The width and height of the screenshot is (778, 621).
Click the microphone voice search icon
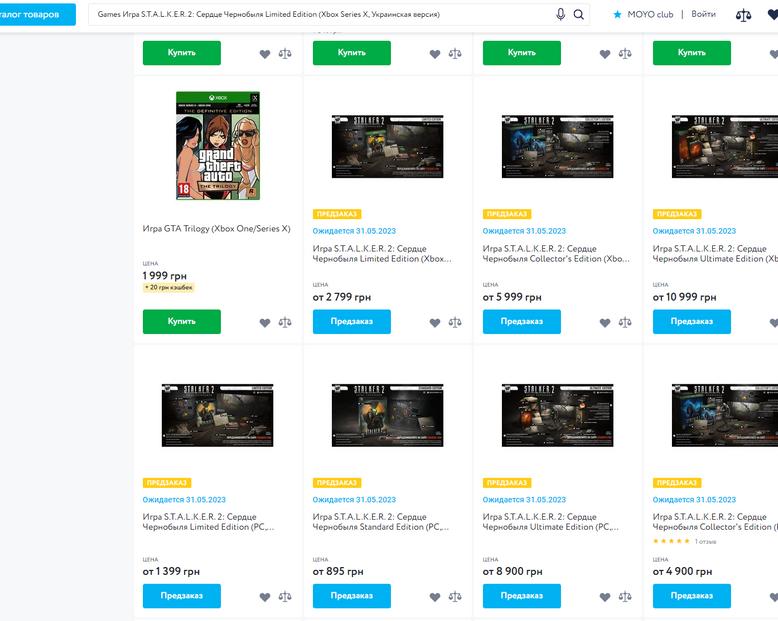(x=560, y=14)
